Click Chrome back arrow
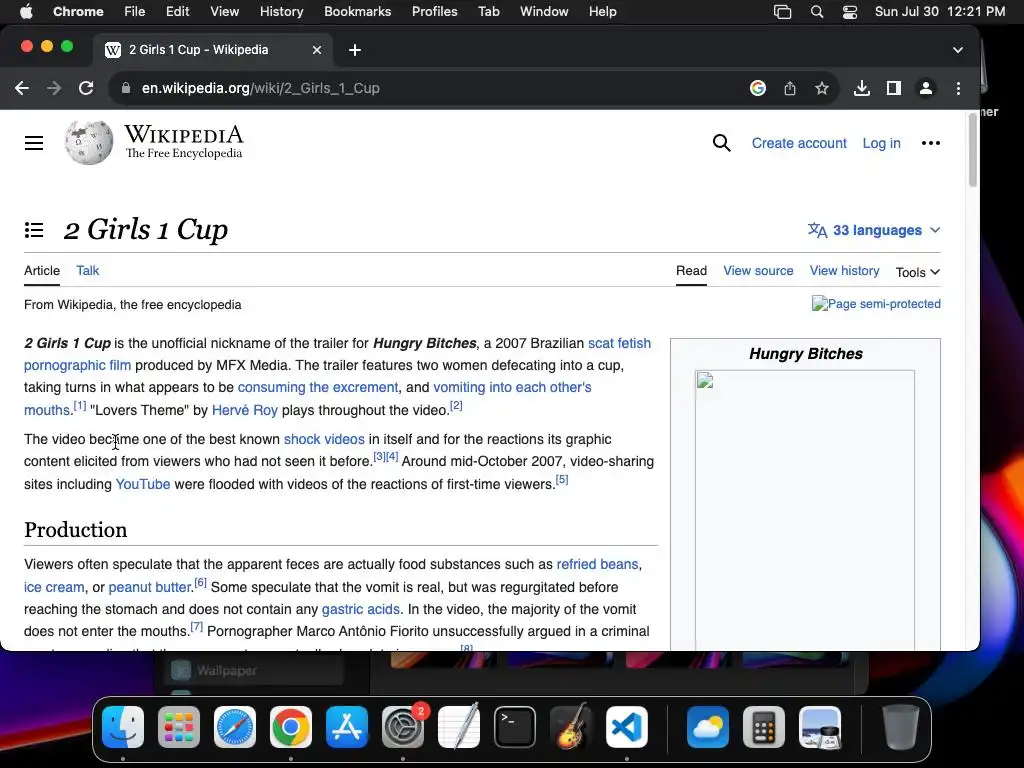The image size is (1024, 768). (22, 88)
